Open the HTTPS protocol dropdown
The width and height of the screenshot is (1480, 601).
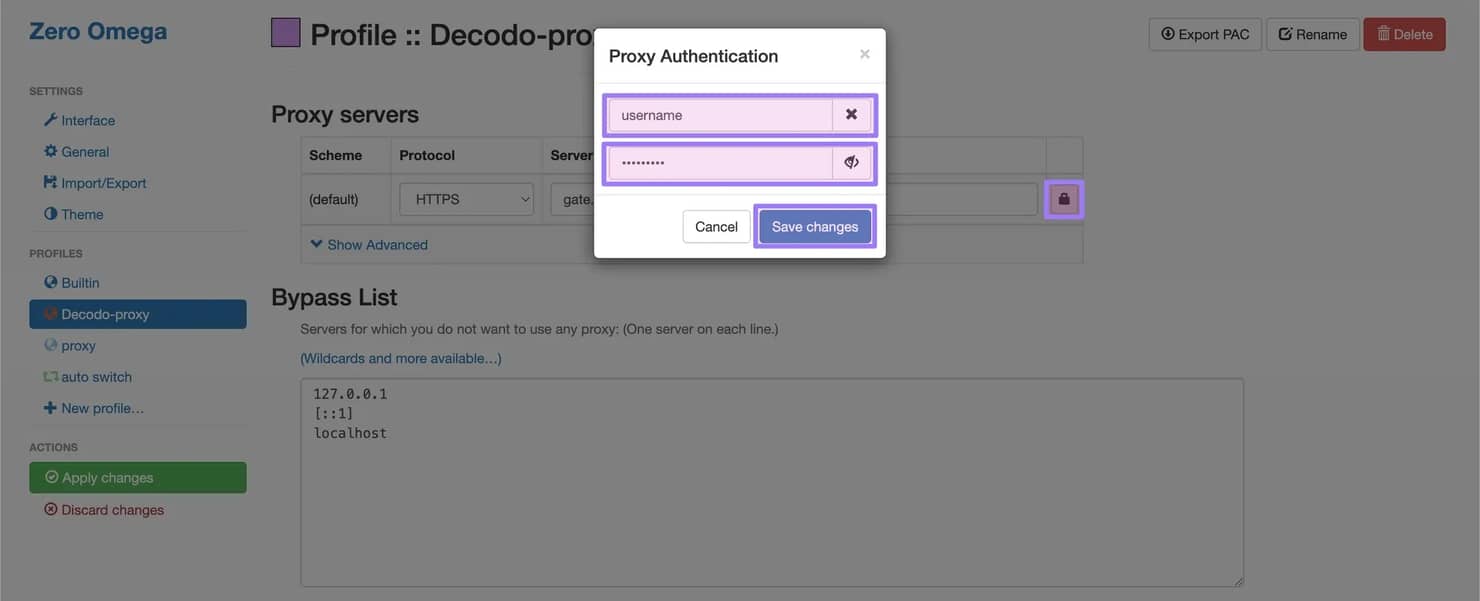point(467,199)
